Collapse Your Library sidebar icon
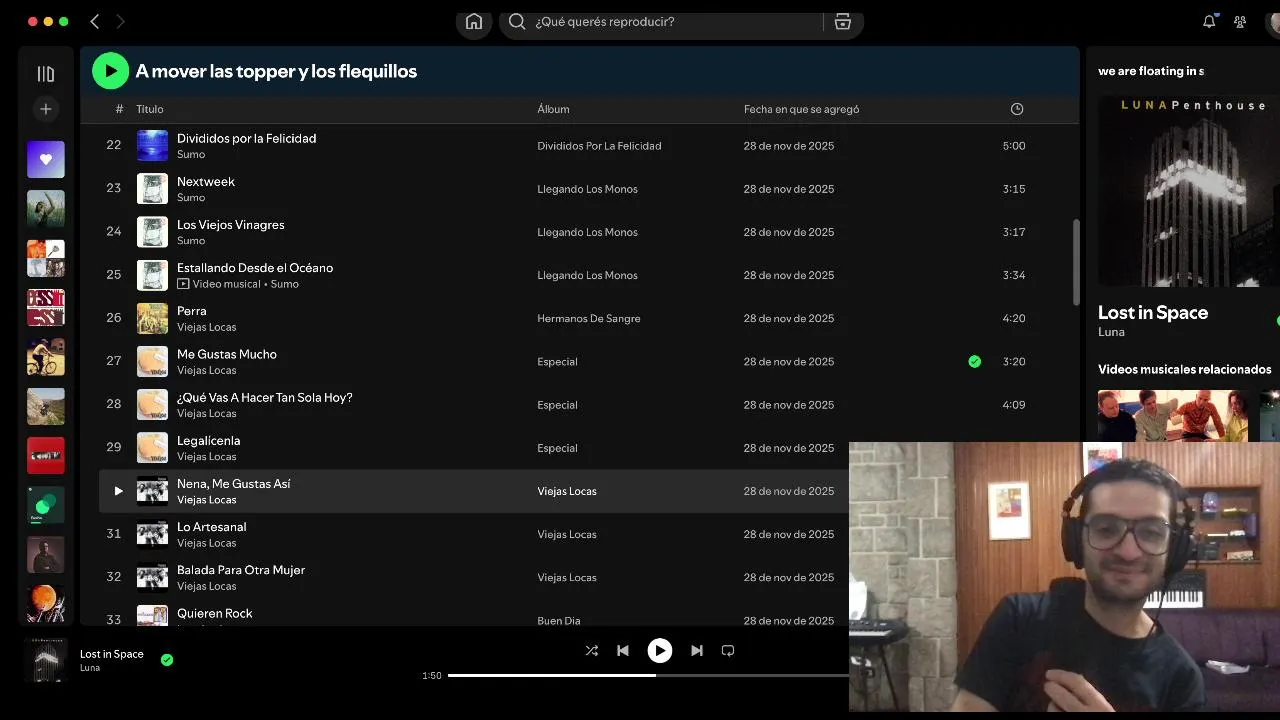 pos(46,74)
